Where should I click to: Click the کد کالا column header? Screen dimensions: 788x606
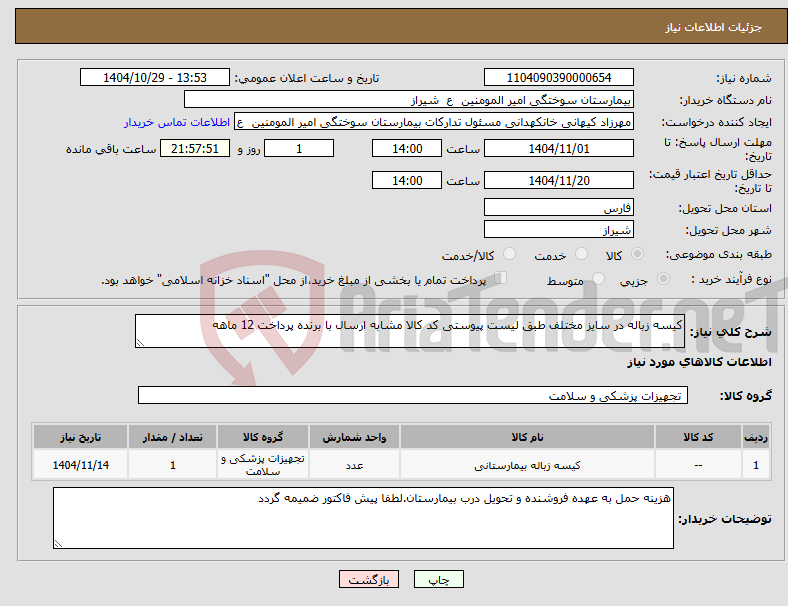tap(698, 437)
